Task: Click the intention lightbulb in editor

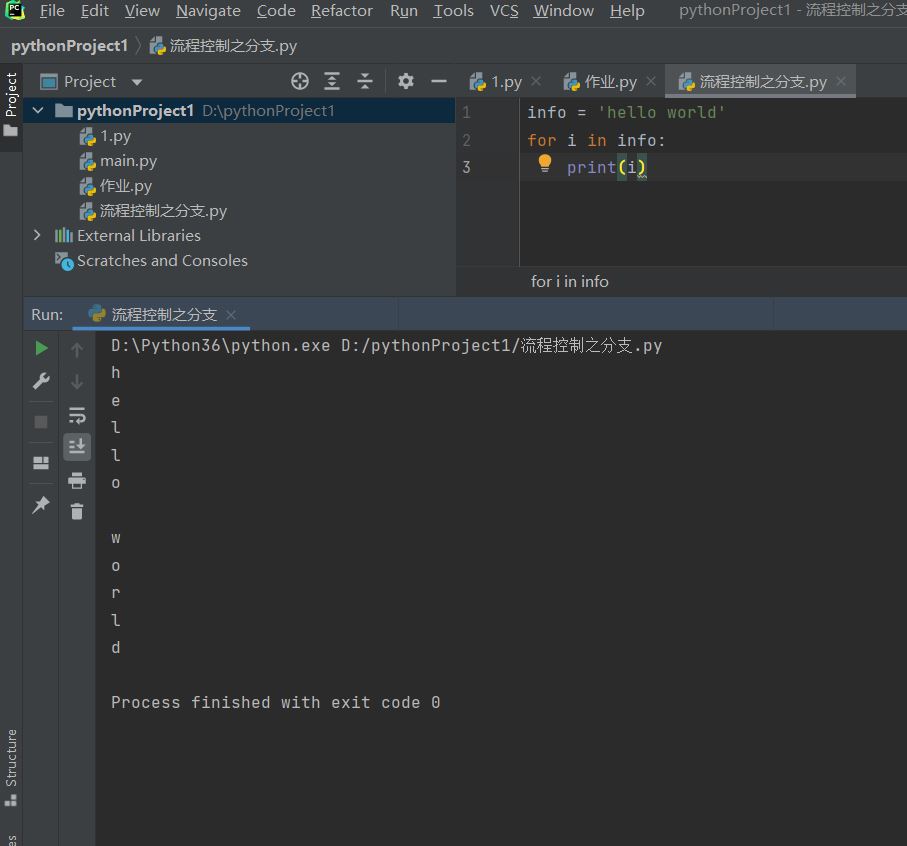Action: coord(544,164)
